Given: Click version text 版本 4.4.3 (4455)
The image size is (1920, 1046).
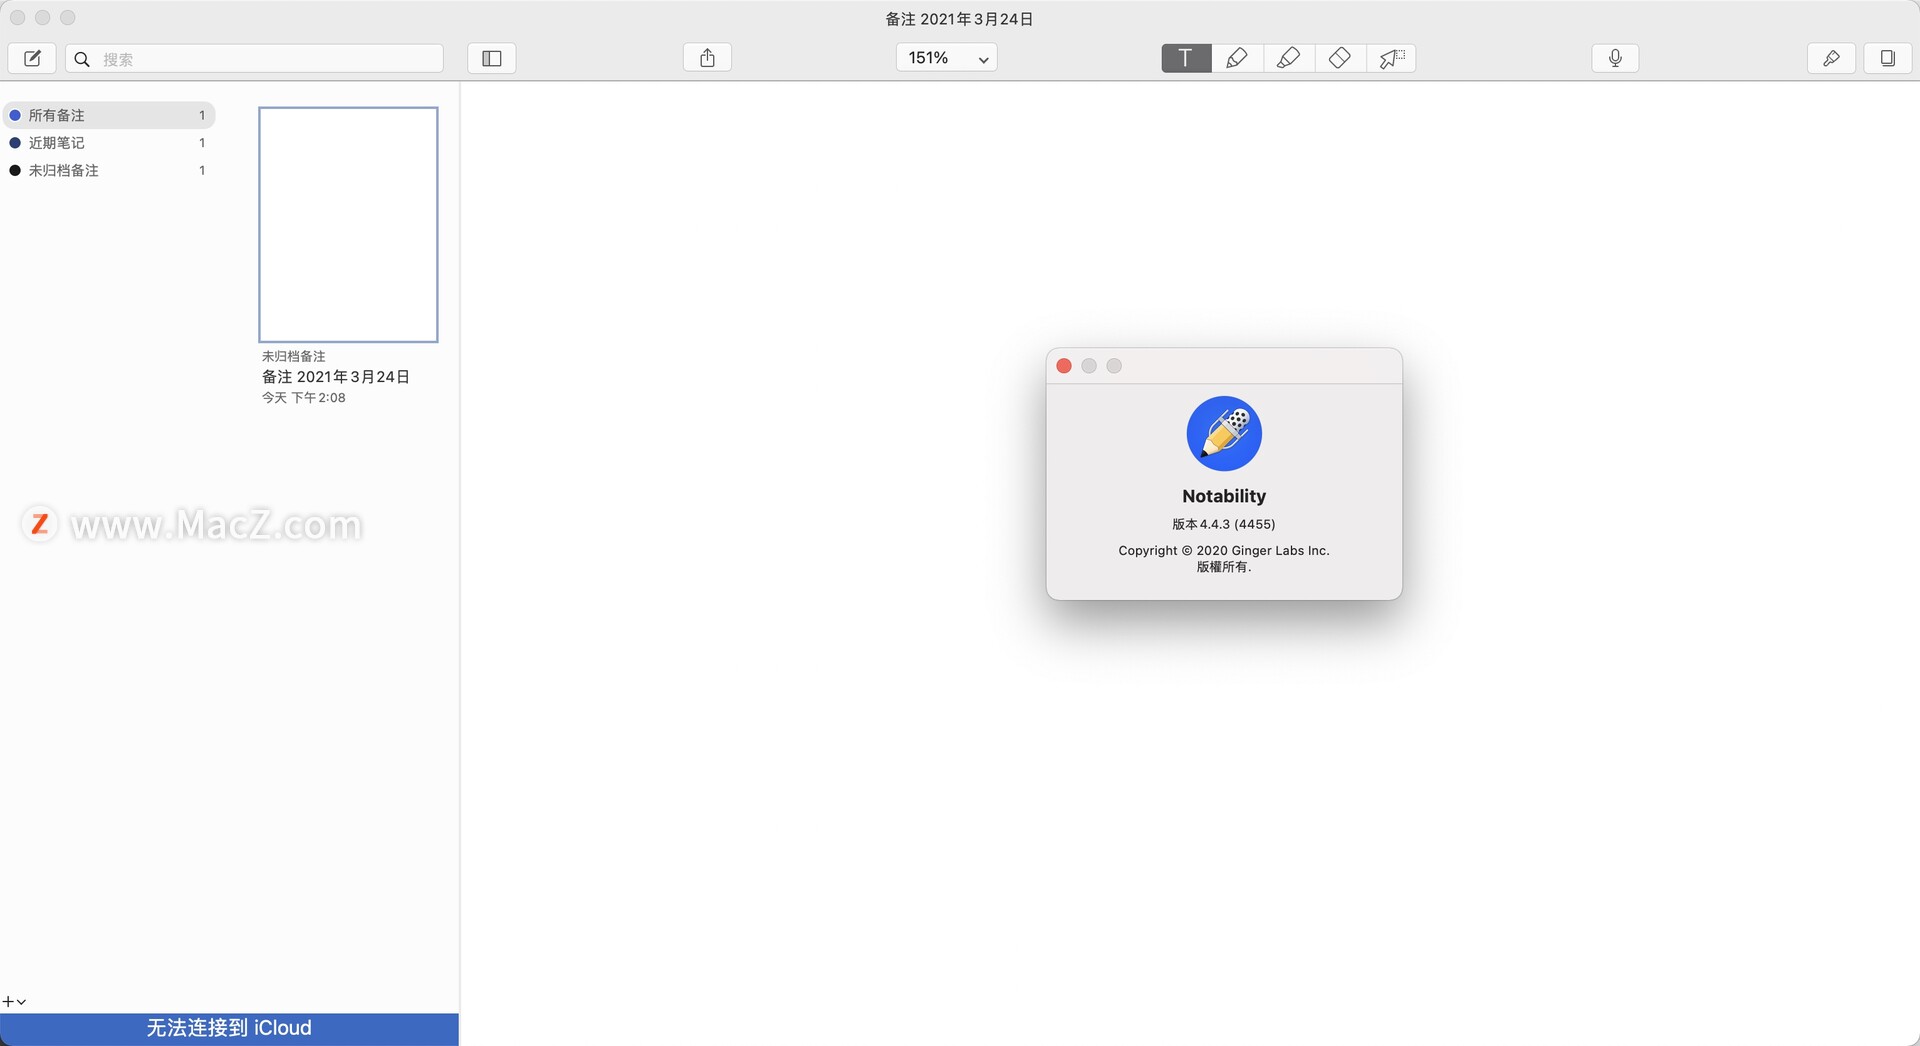Looking at the screenshot, I should [x=1224, y=524].
